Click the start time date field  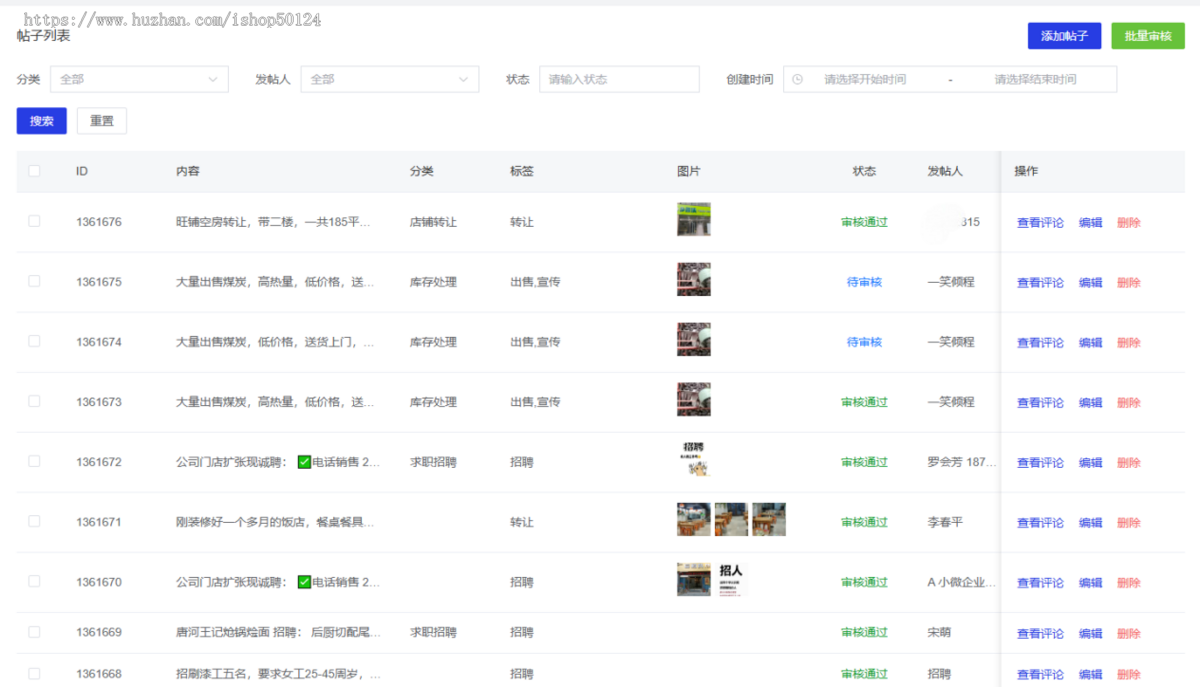pos(865,79)
